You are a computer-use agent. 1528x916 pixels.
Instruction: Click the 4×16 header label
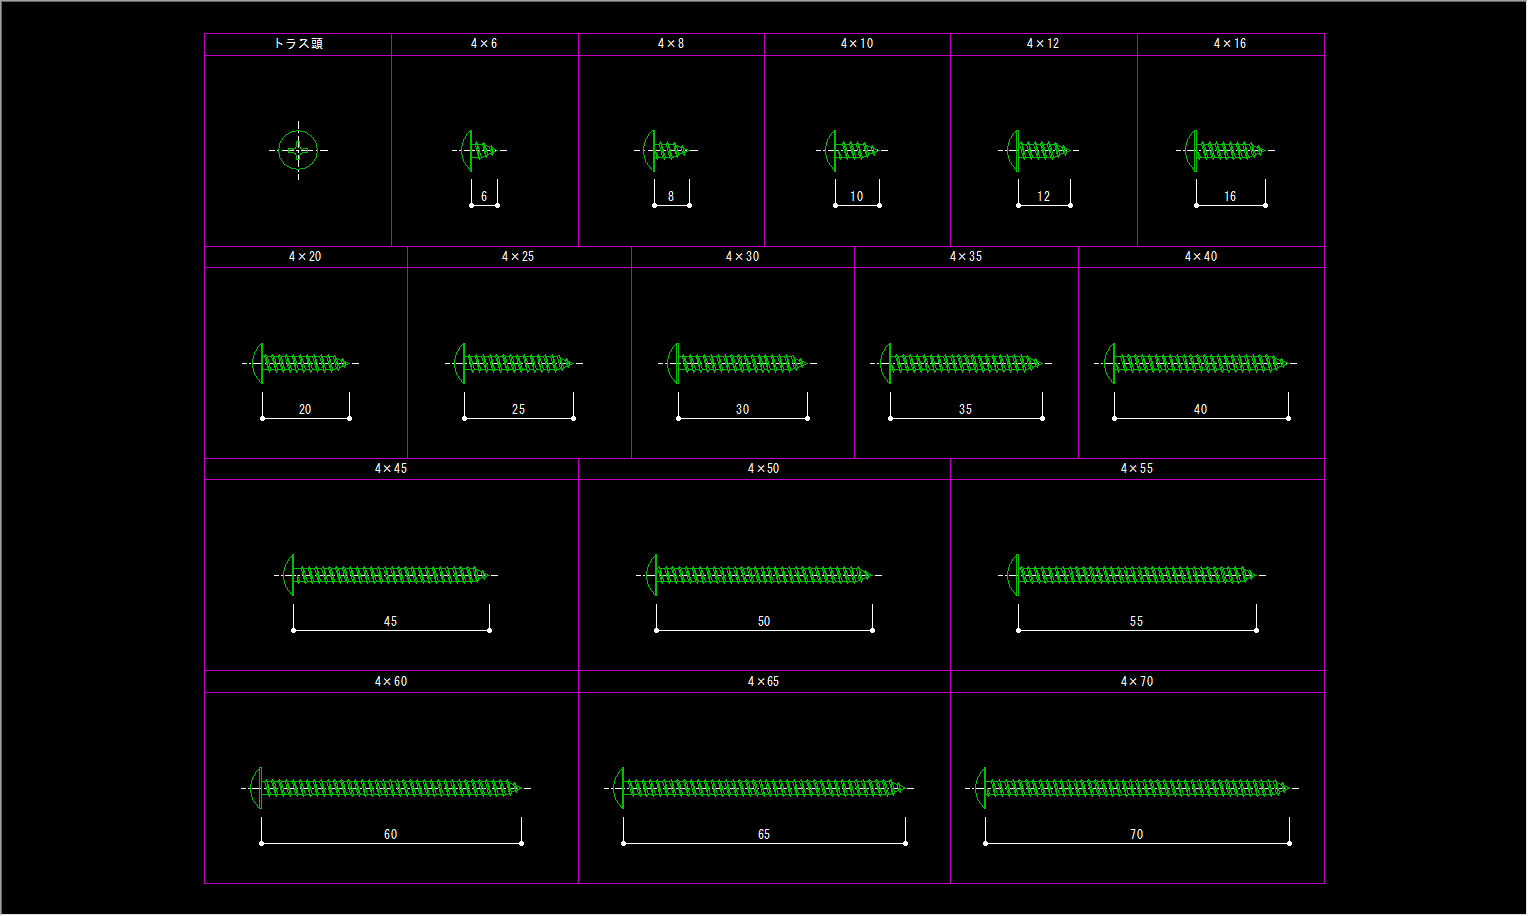tap(1230, 44)
